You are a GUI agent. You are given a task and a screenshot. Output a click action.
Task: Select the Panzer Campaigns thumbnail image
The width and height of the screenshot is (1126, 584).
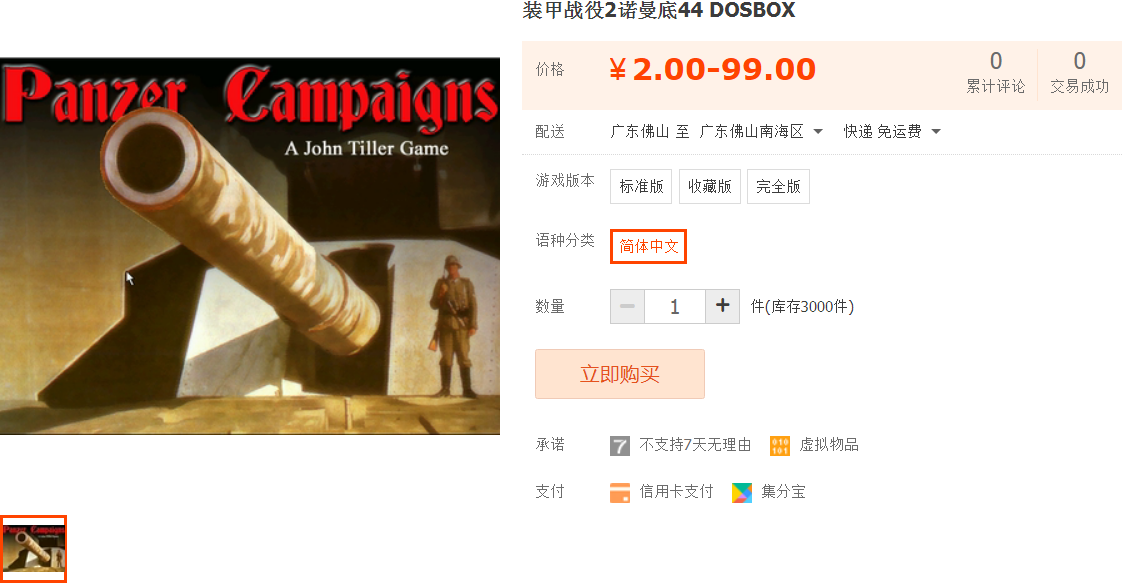pyautogui.click(x=34, y=549)
